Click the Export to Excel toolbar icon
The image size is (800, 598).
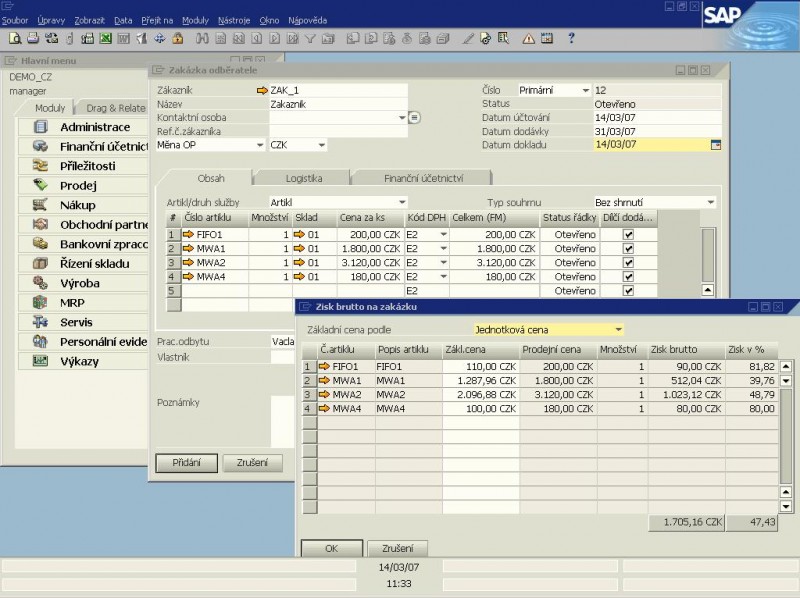105,39
